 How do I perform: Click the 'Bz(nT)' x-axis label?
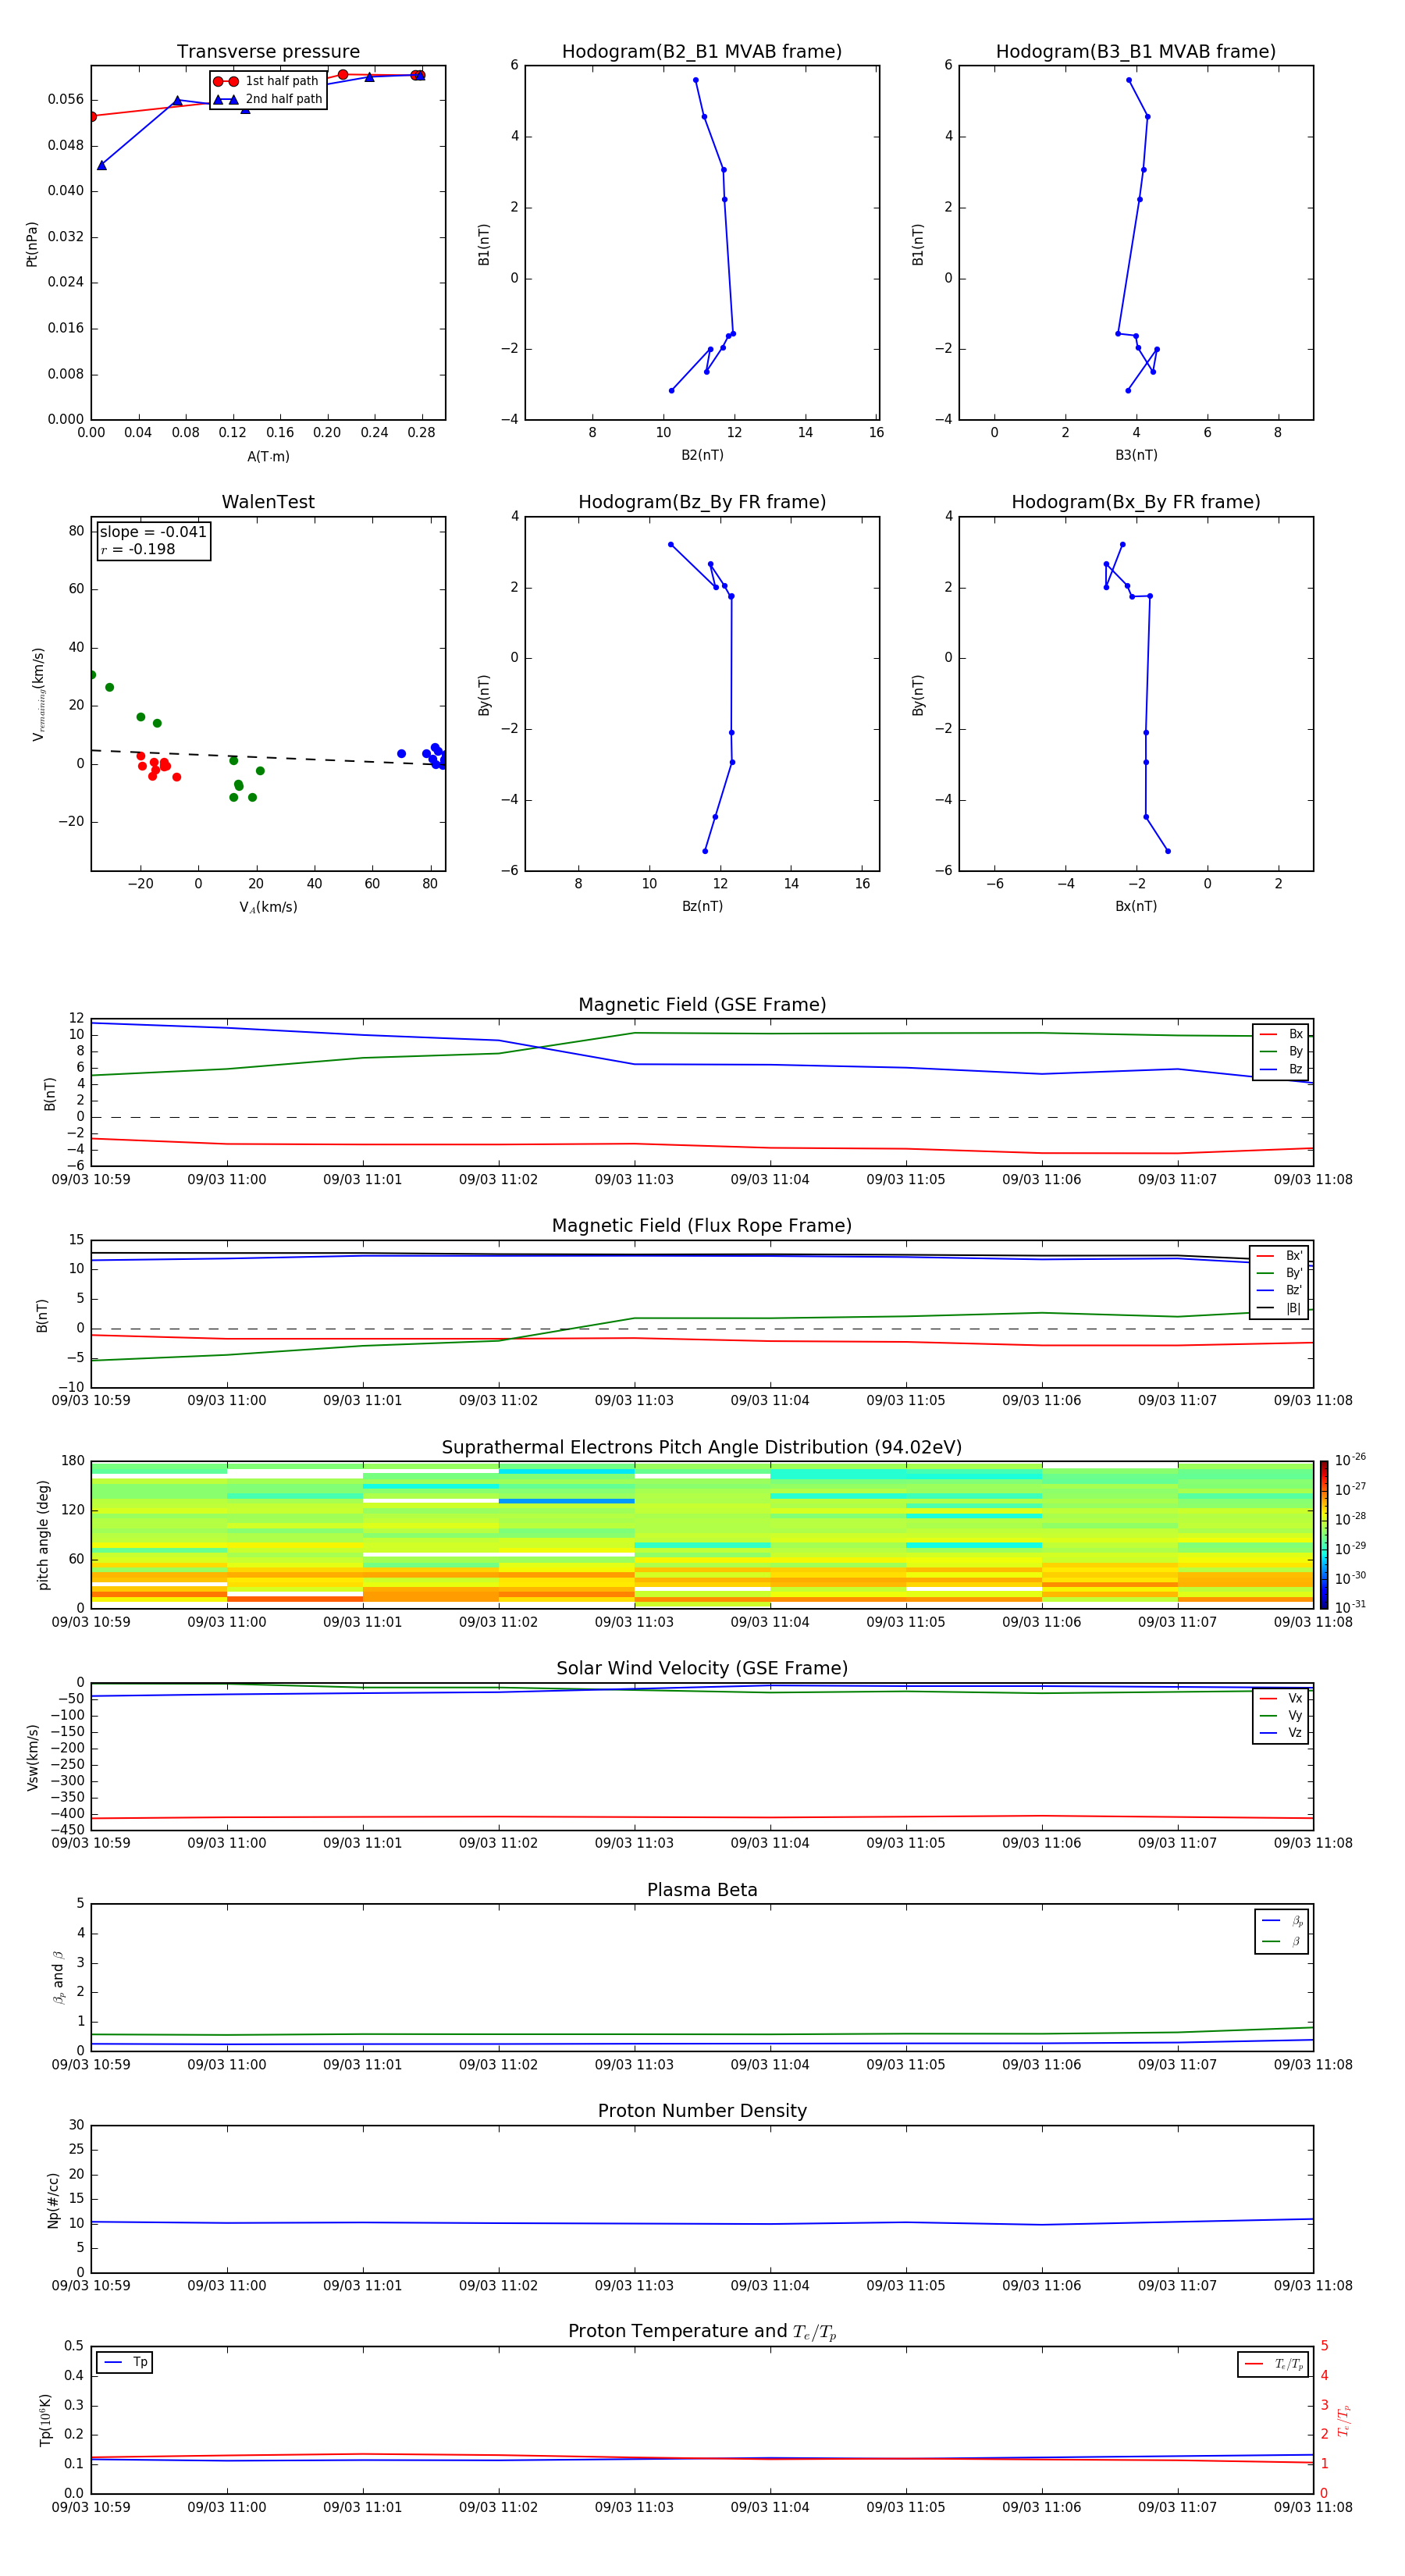(702, 907)
